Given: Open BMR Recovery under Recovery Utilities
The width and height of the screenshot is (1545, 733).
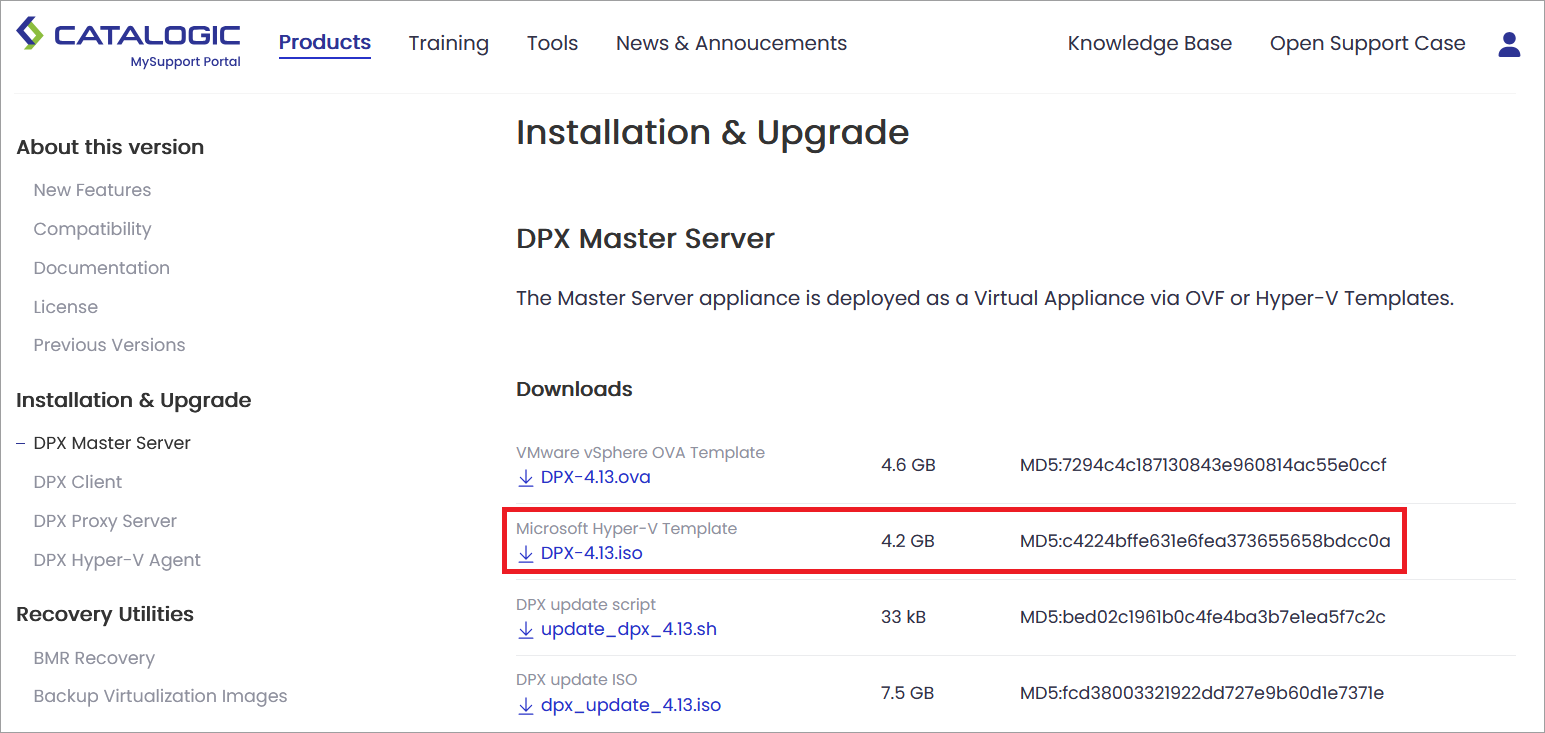Looking at the screenshot, I should (94, 658).
